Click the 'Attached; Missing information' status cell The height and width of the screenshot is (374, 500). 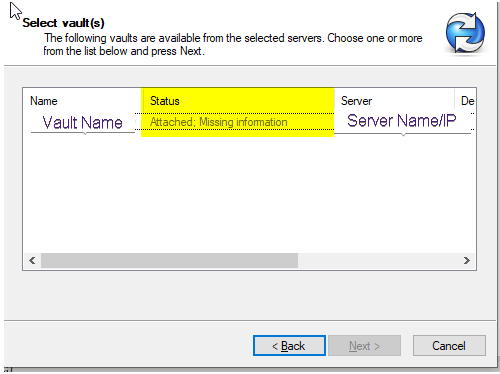(219, 122)
